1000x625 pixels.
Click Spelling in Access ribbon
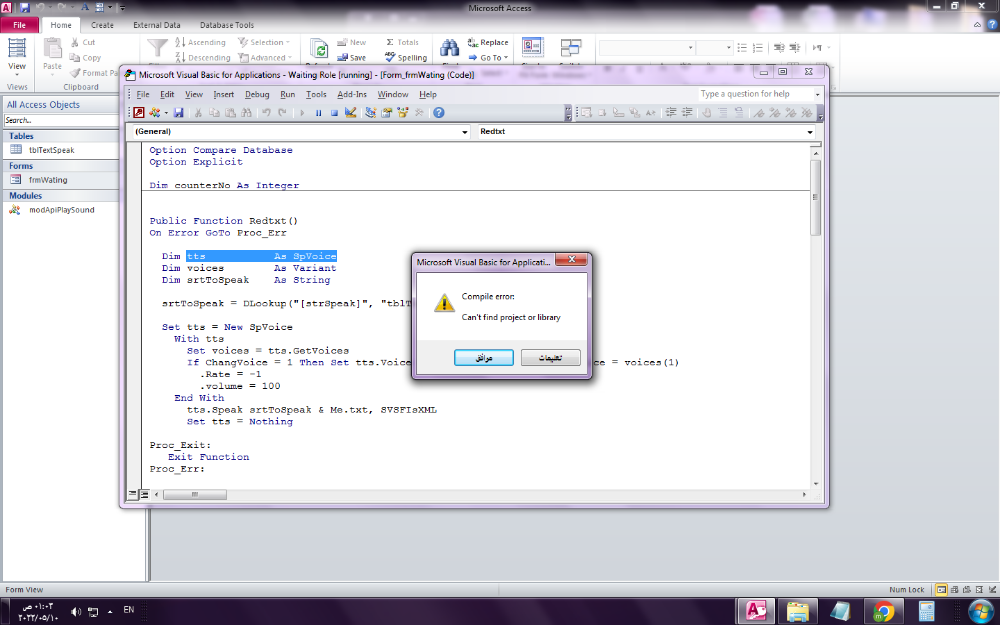[x=406, y=57]
